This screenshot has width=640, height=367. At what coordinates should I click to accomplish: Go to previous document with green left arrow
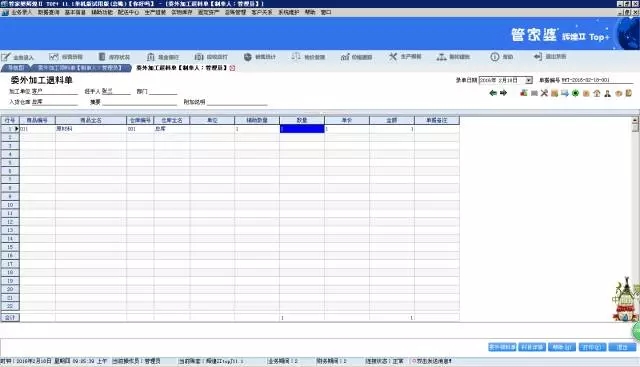tap(493, 93)
